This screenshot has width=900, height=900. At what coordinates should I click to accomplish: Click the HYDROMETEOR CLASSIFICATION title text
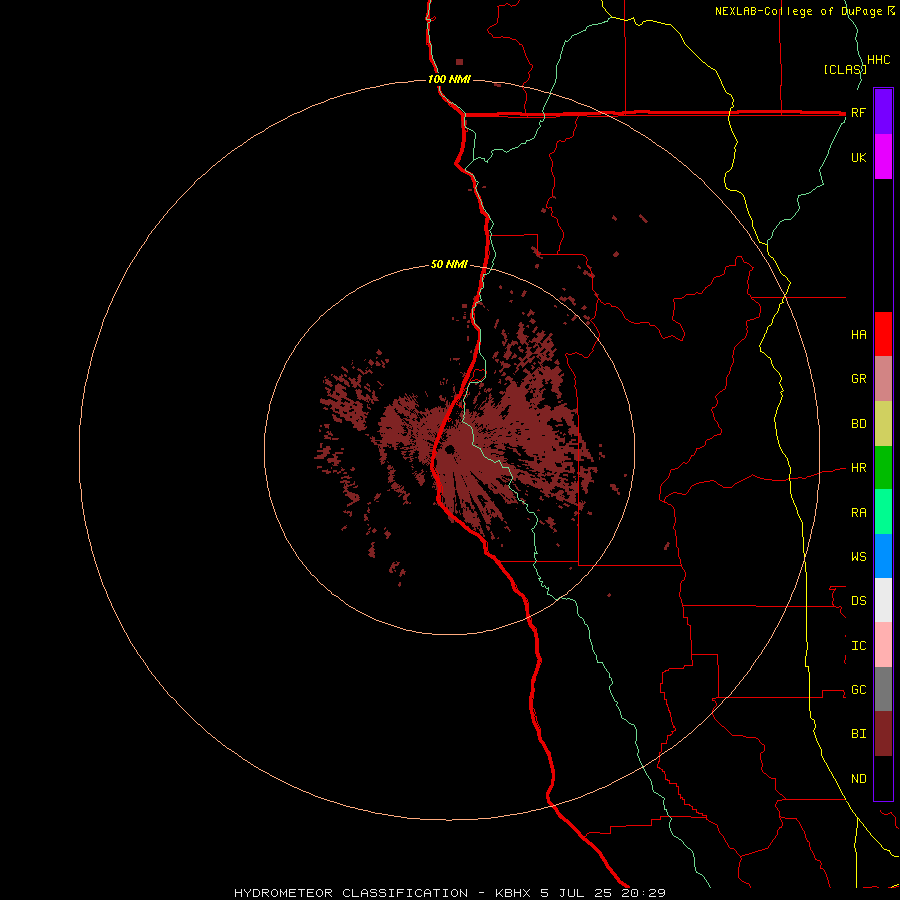[x=351, y=893]
